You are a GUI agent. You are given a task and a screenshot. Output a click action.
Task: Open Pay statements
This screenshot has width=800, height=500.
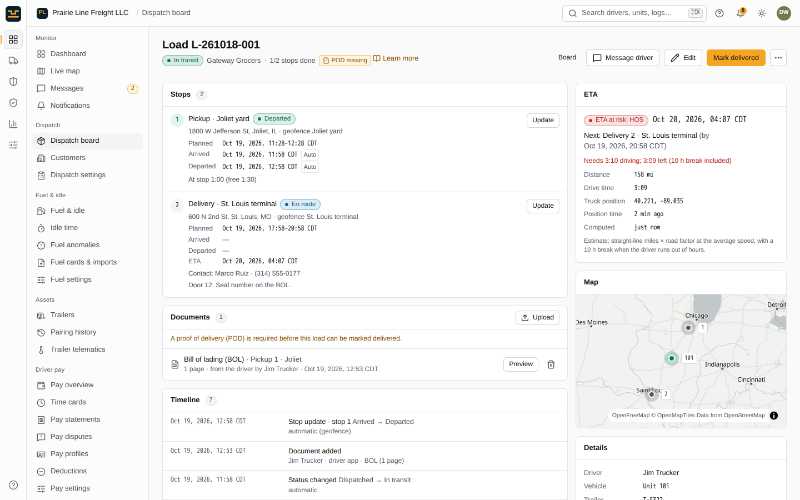(x=87, y=419)
